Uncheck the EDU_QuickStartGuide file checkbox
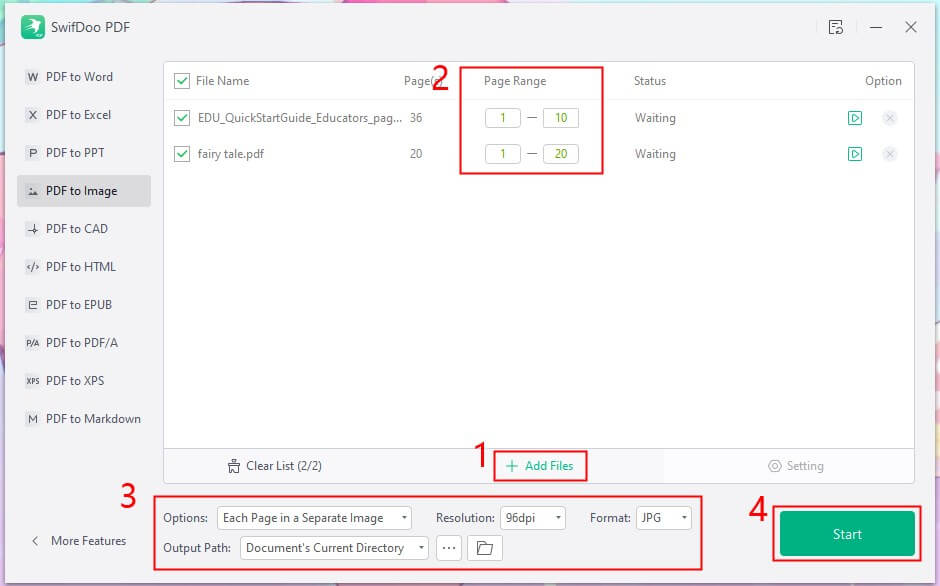This screenshot has width=940, height=586. pyautogui.click(x=182, y=118)
